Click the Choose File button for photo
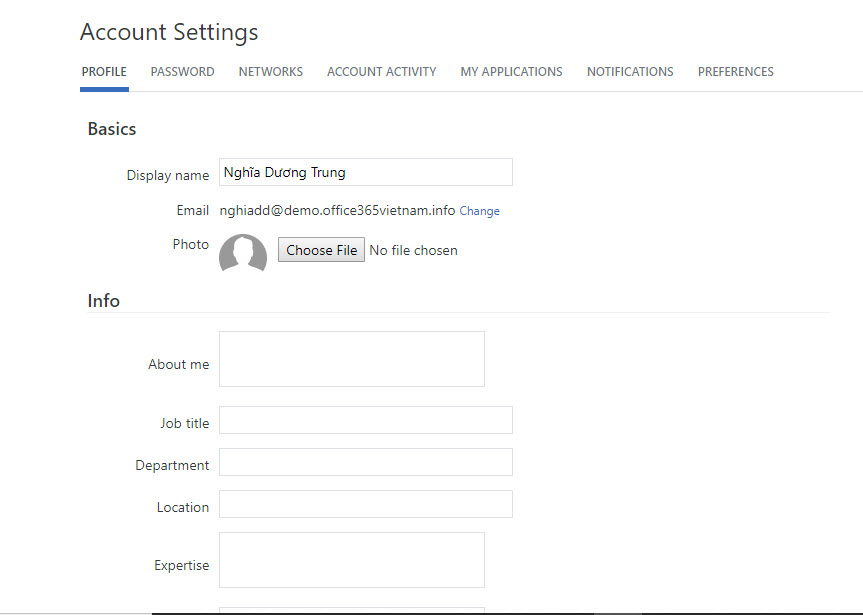This screenshot has height=615, width=863. tap(321, 250)
